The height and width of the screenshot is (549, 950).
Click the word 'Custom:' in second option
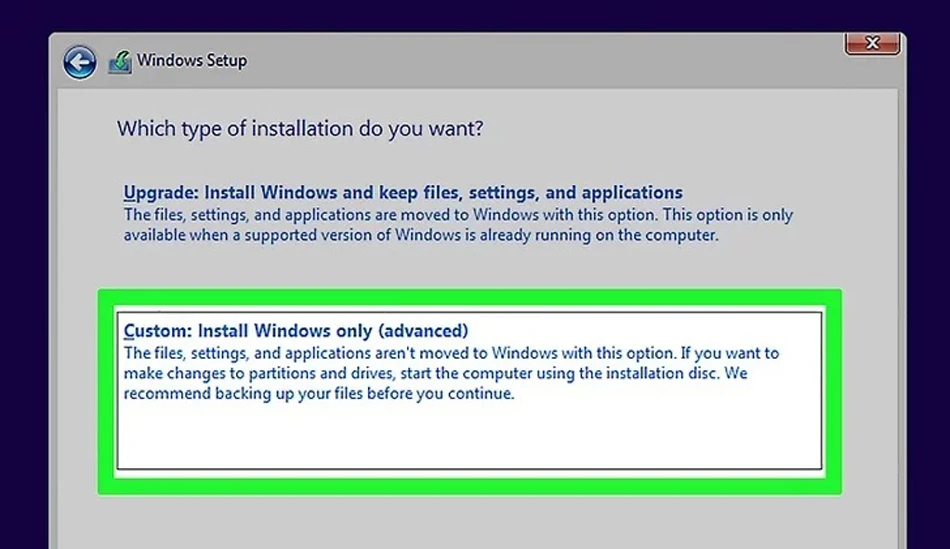point(158,331)
